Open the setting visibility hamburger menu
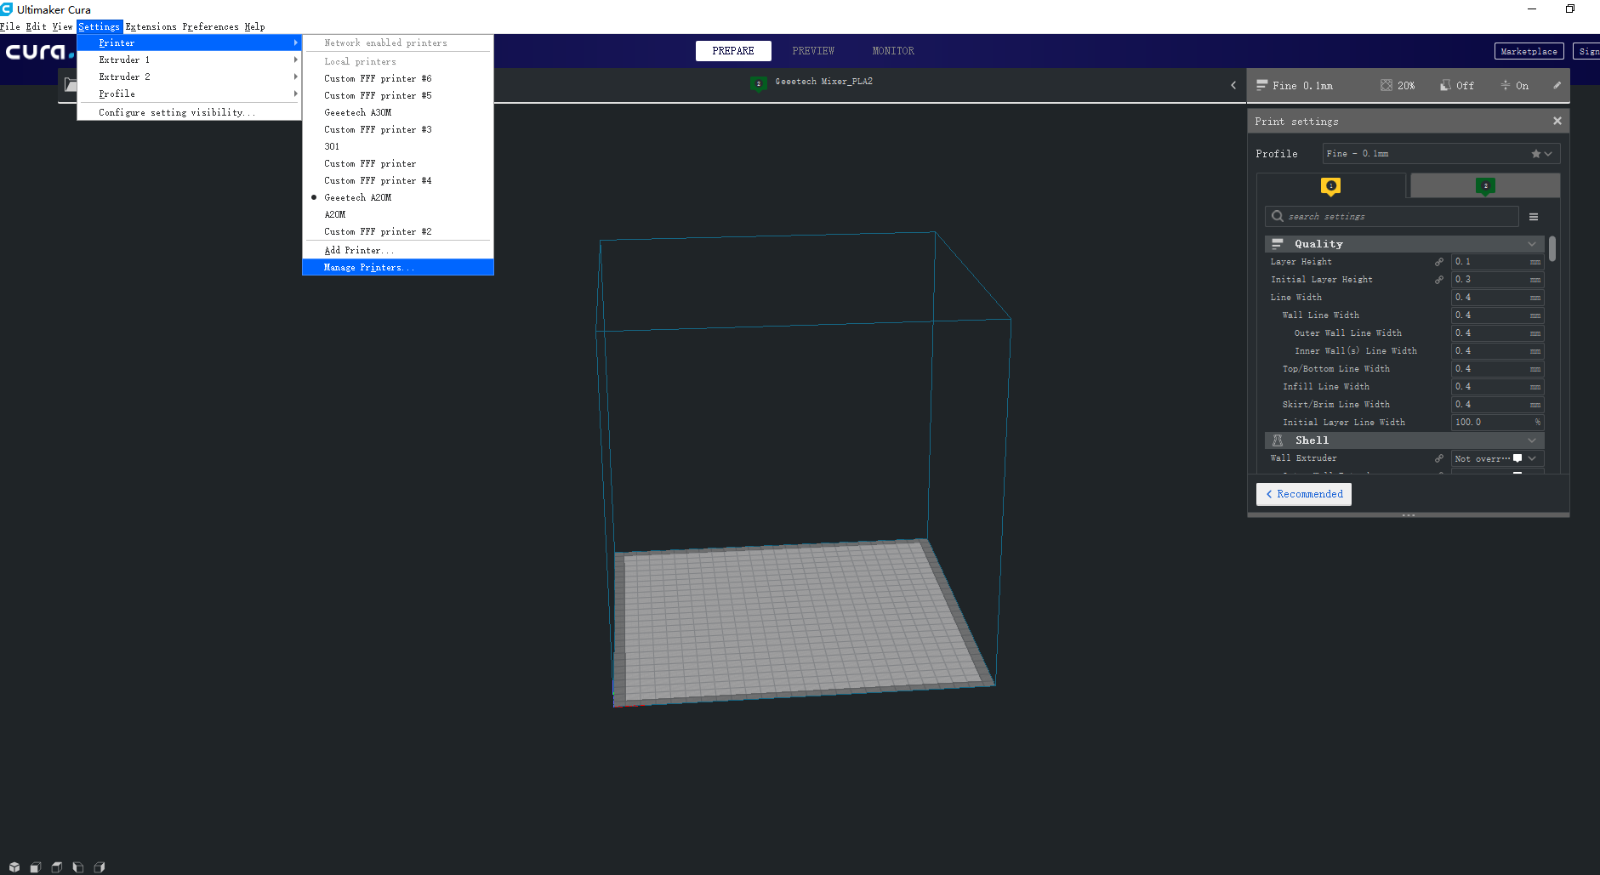The image size is (1600, 875). pos(1533,217)
